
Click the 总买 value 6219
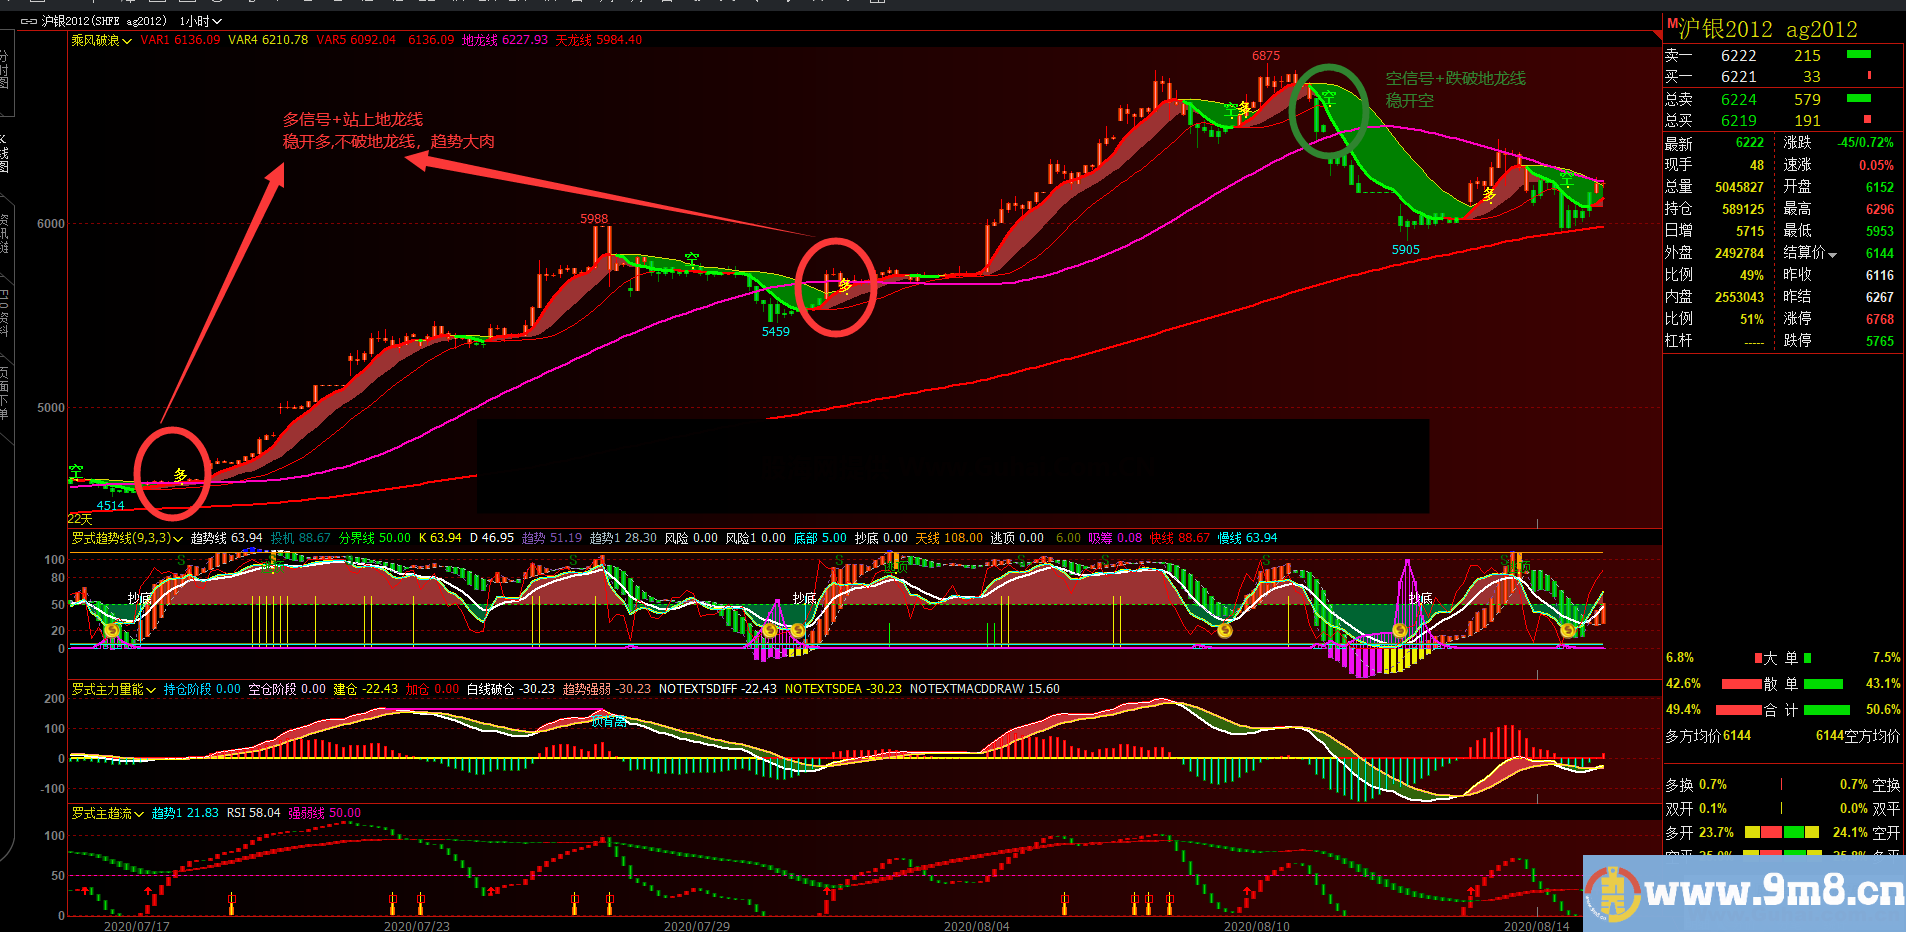click(x=1738, y=121)
